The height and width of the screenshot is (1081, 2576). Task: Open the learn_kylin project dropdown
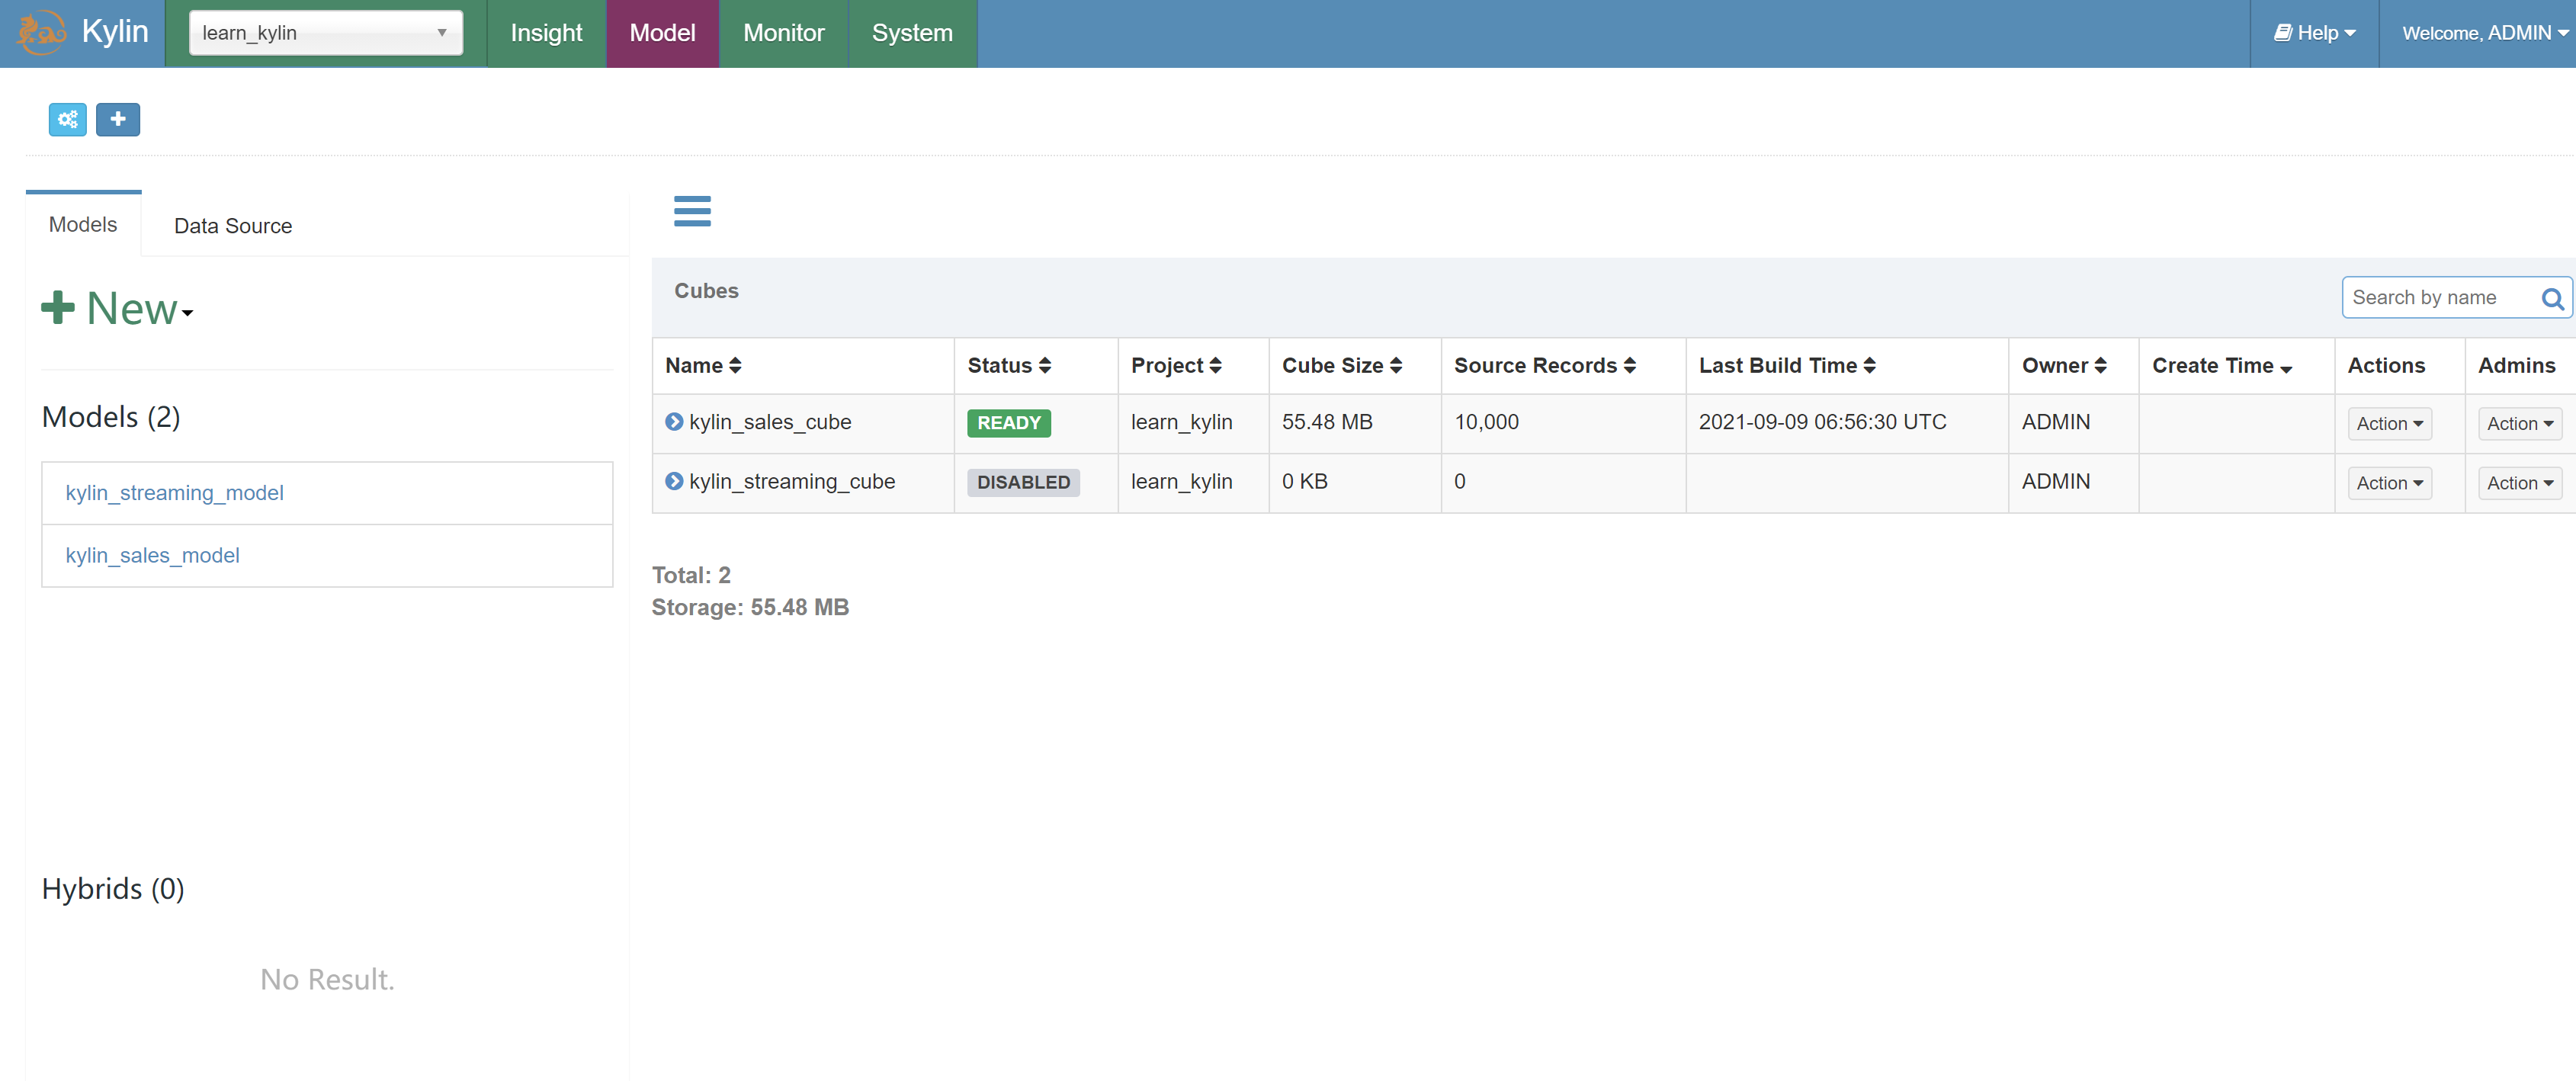325,32
